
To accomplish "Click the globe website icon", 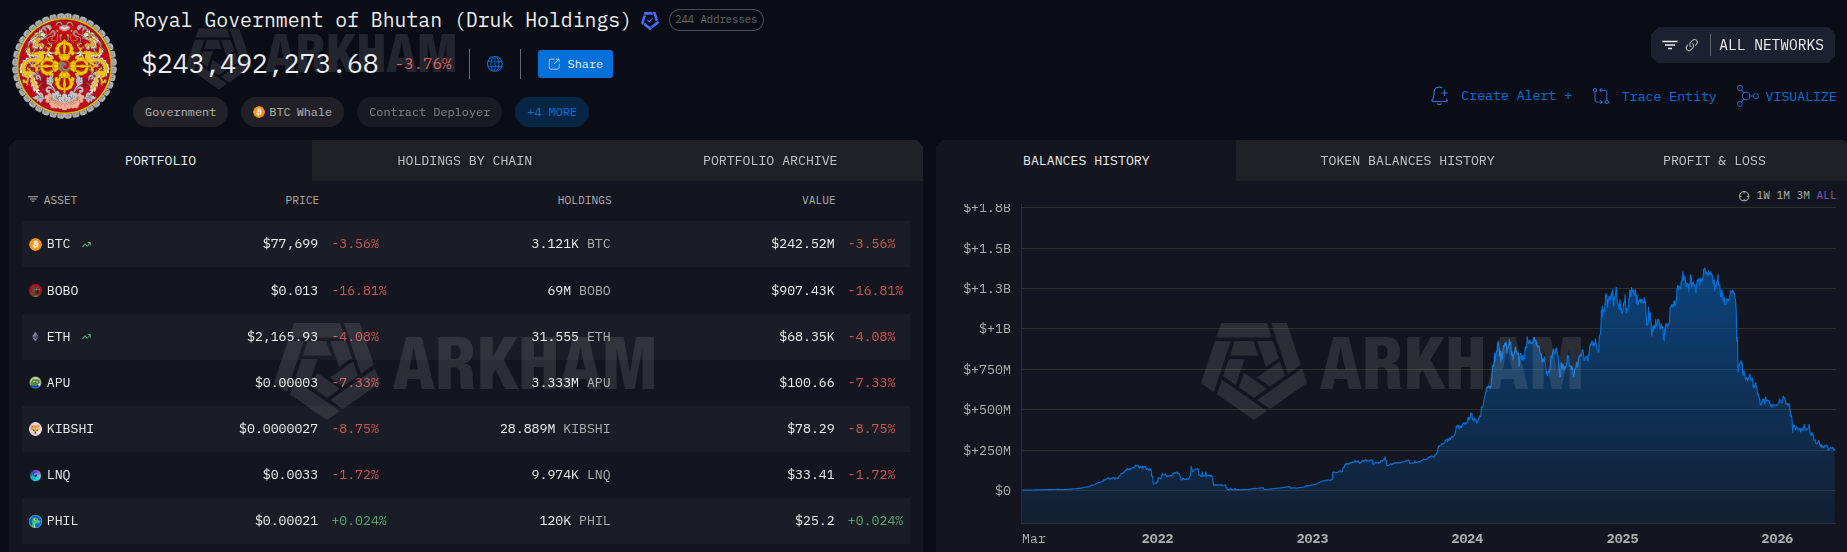I will (x=495, y=64).
